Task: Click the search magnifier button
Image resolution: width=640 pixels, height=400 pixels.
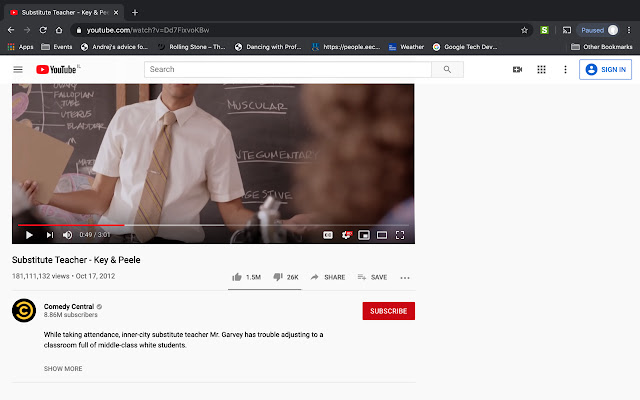Action: point(447,69)
